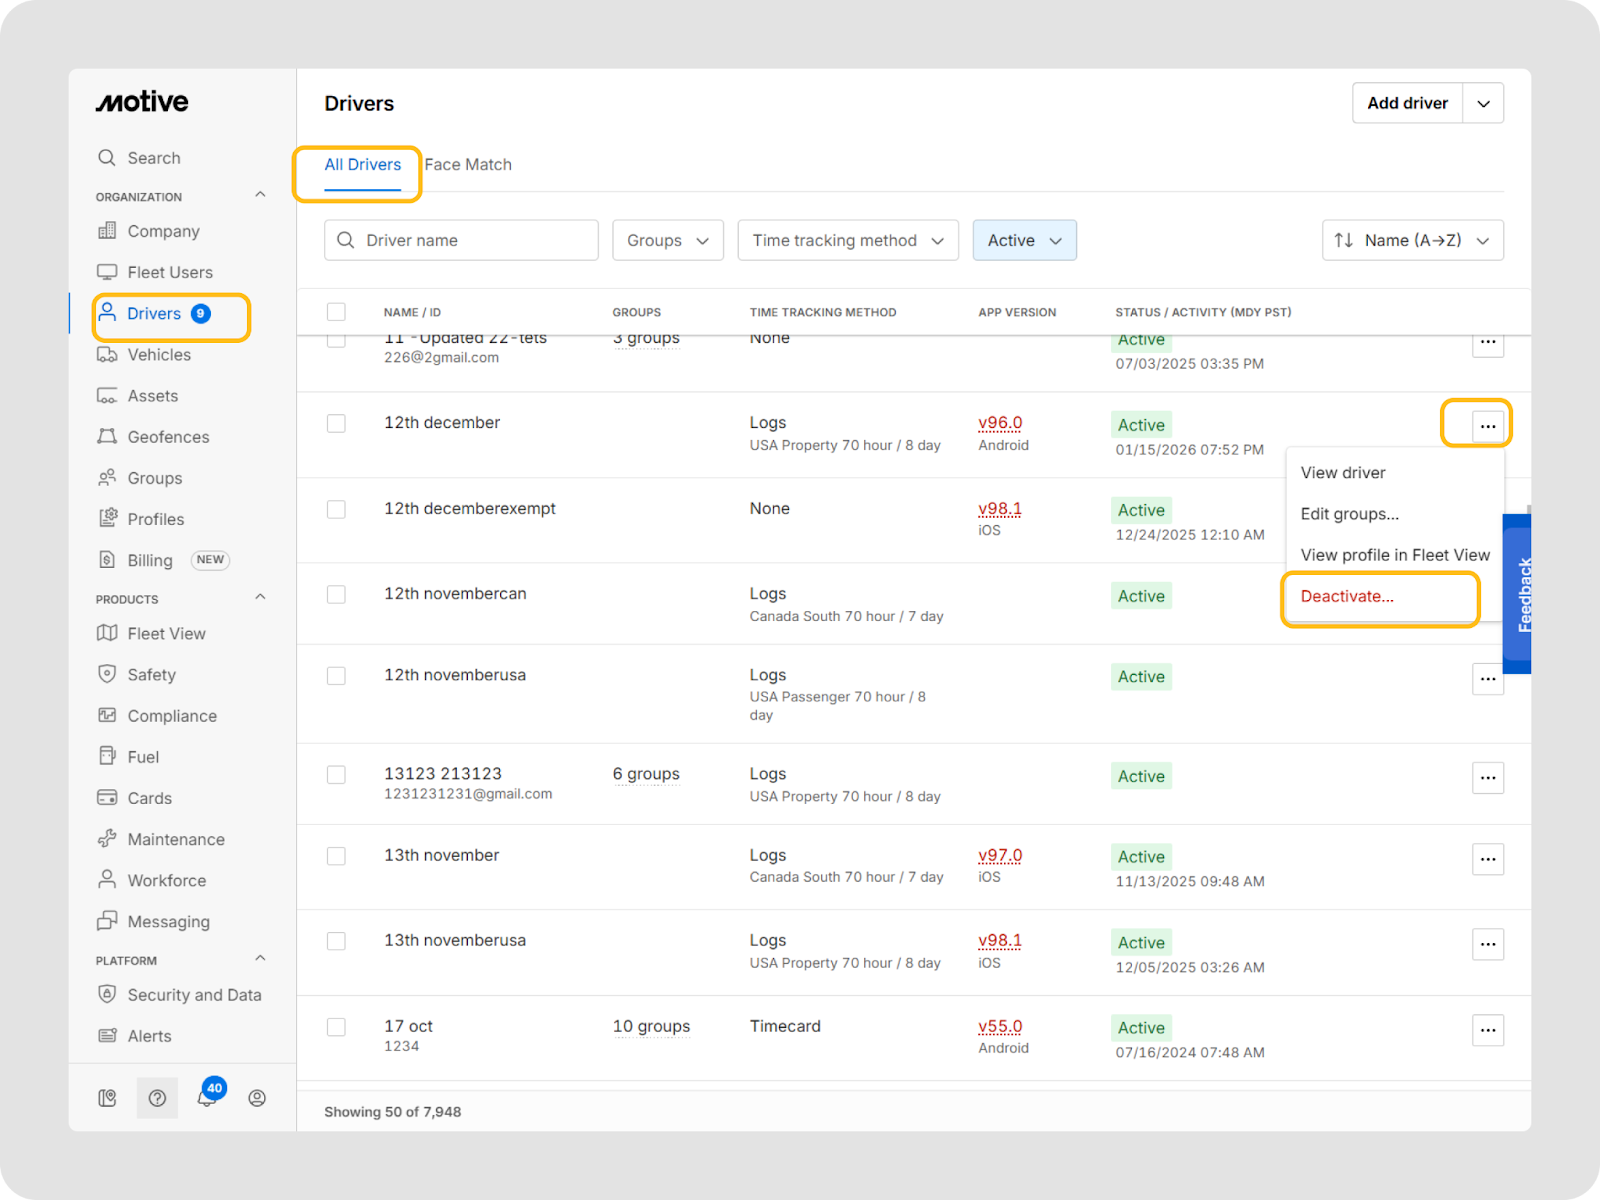Tick the checkbox for 12th december
The image size is (1600, 1200).
coord(336,424)
